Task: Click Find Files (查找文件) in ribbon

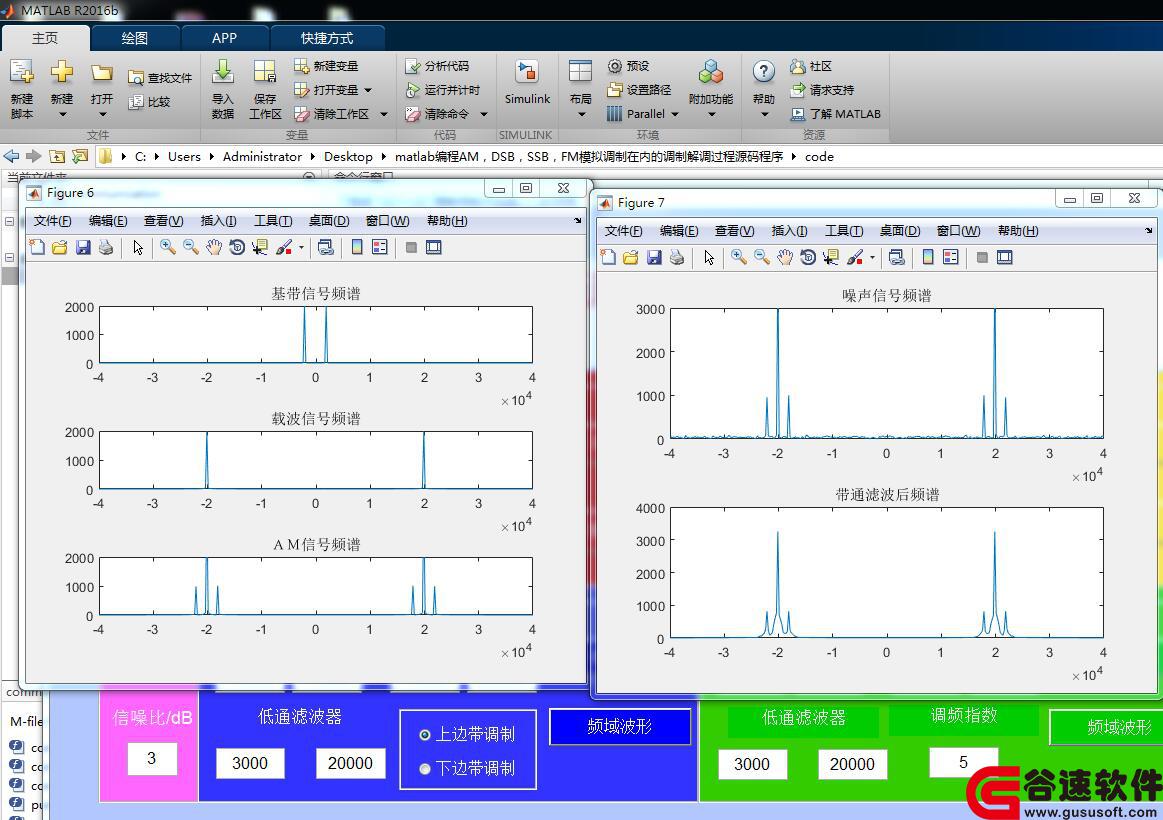Action: [x=159, y=78]
